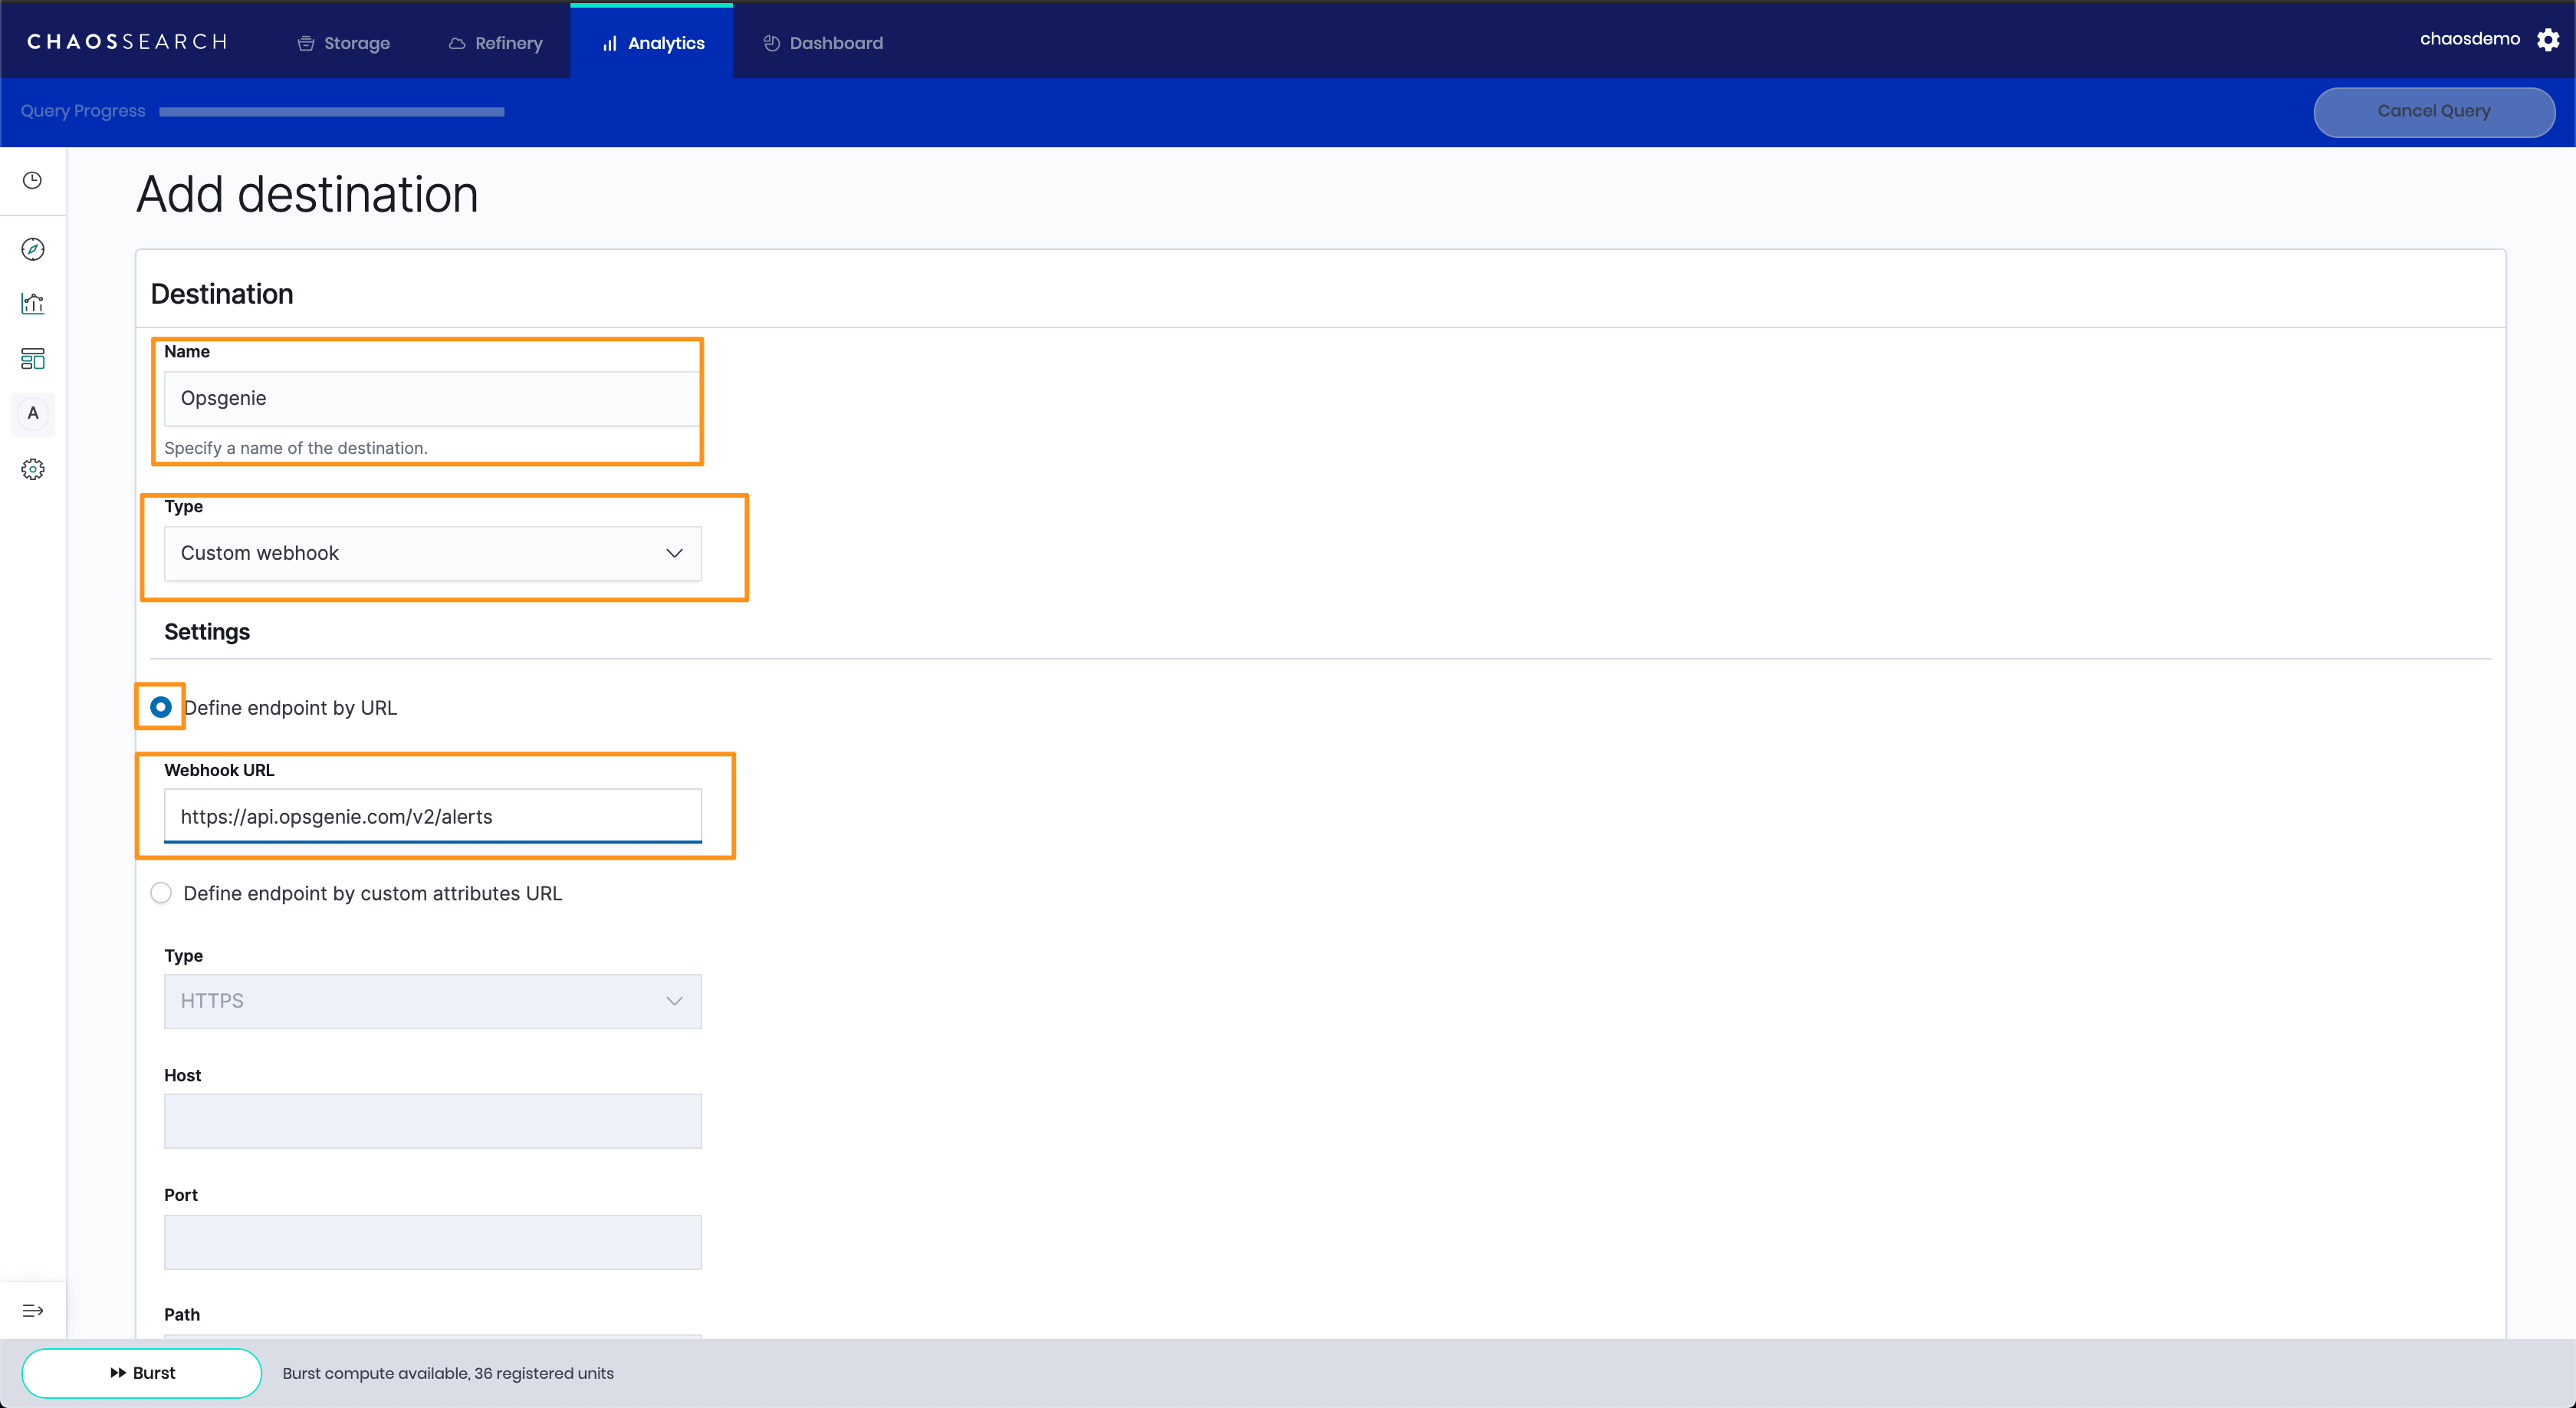Expand sidebar using bottom arrow icon
2576x1408 pixels.
[x=32, y=1310]
